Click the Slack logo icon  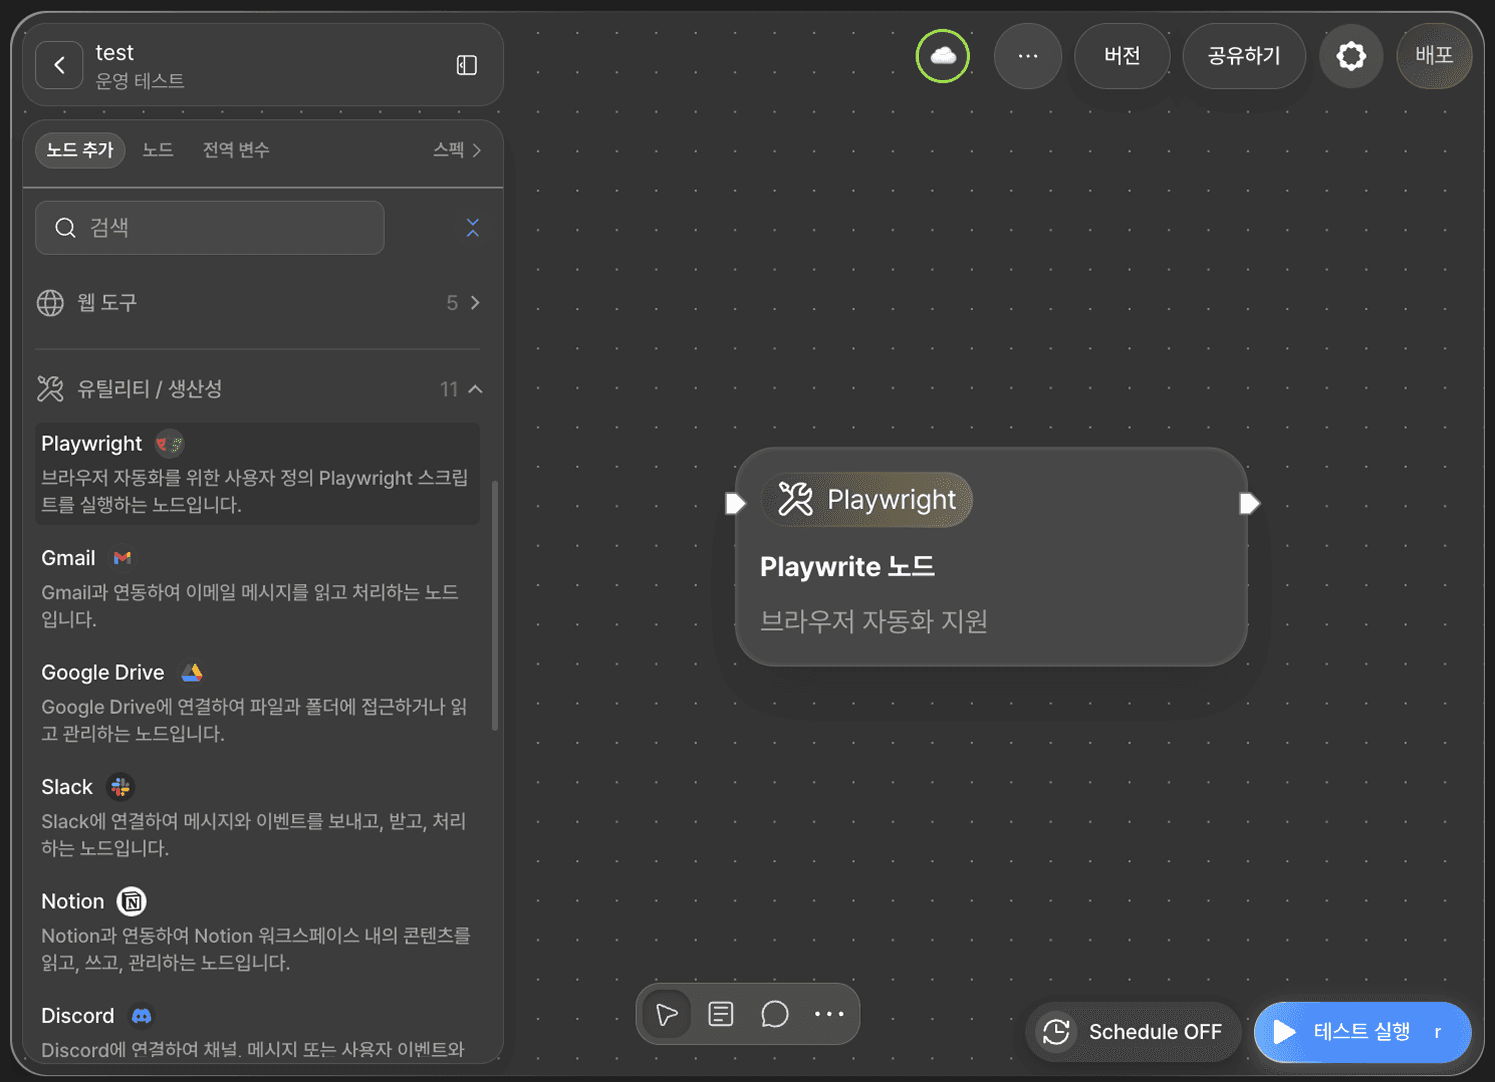pos(120,787)
